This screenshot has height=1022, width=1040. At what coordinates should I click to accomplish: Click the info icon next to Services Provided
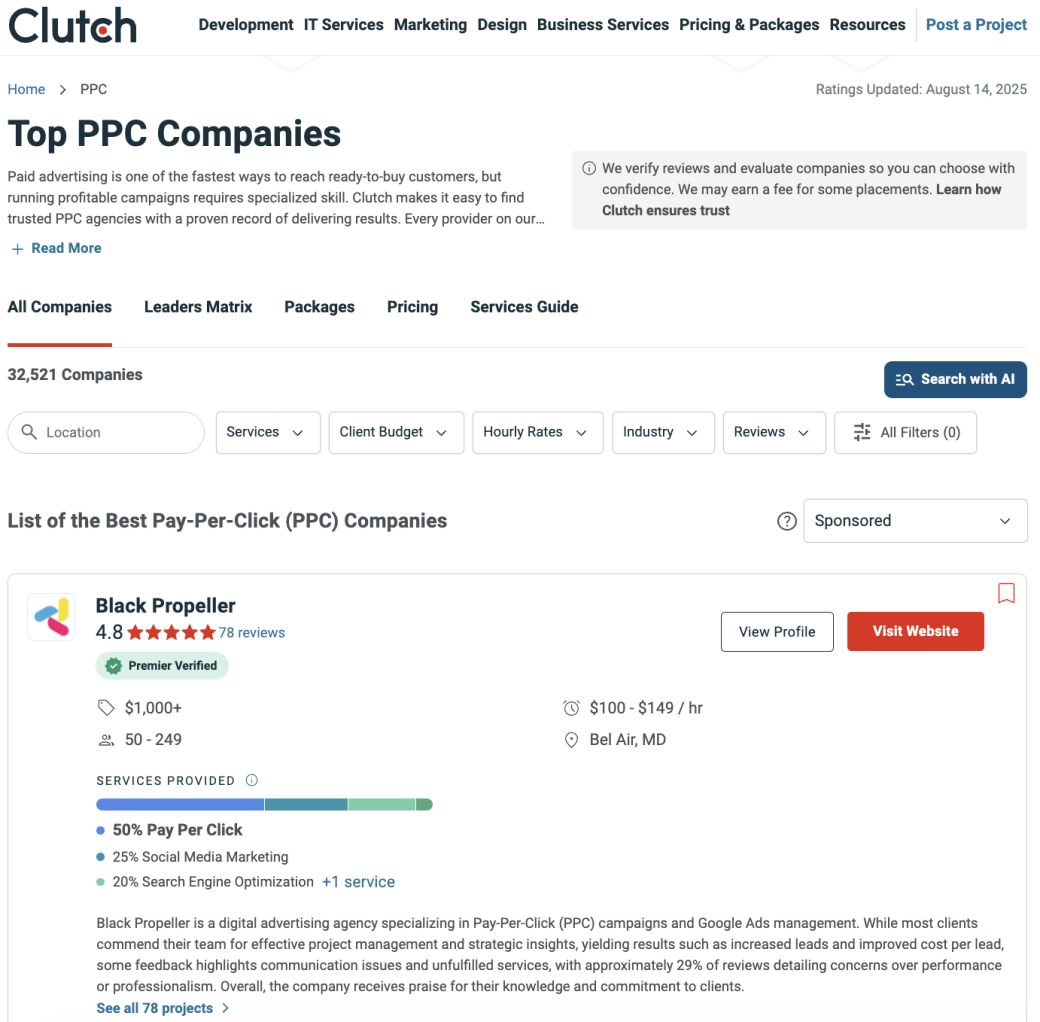251,780
